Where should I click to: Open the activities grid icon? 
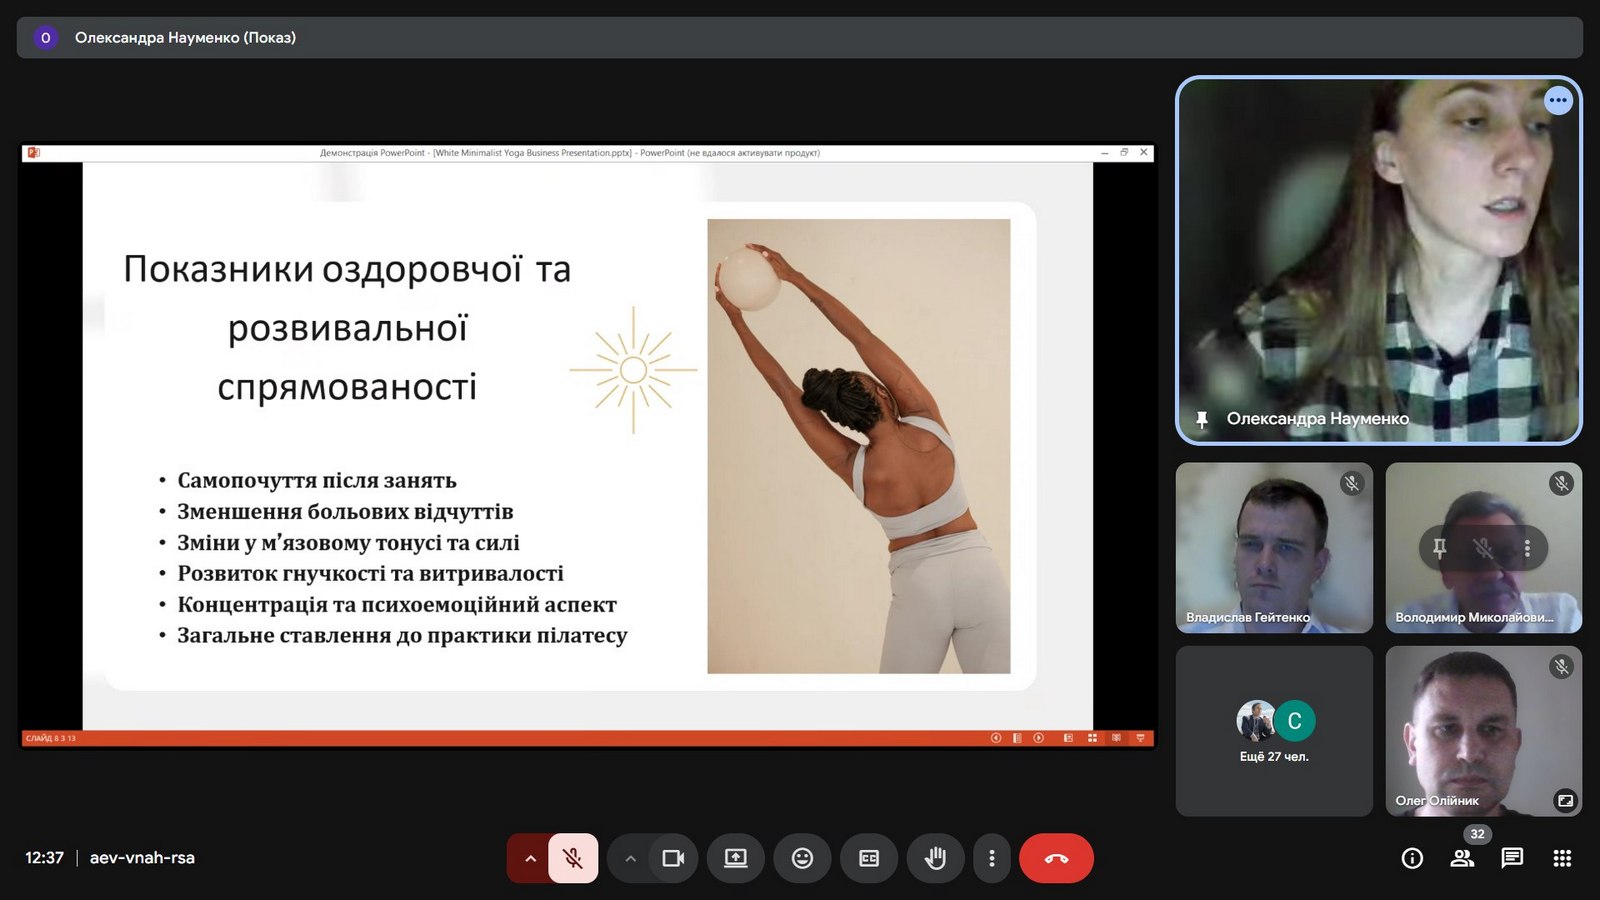1562,858
